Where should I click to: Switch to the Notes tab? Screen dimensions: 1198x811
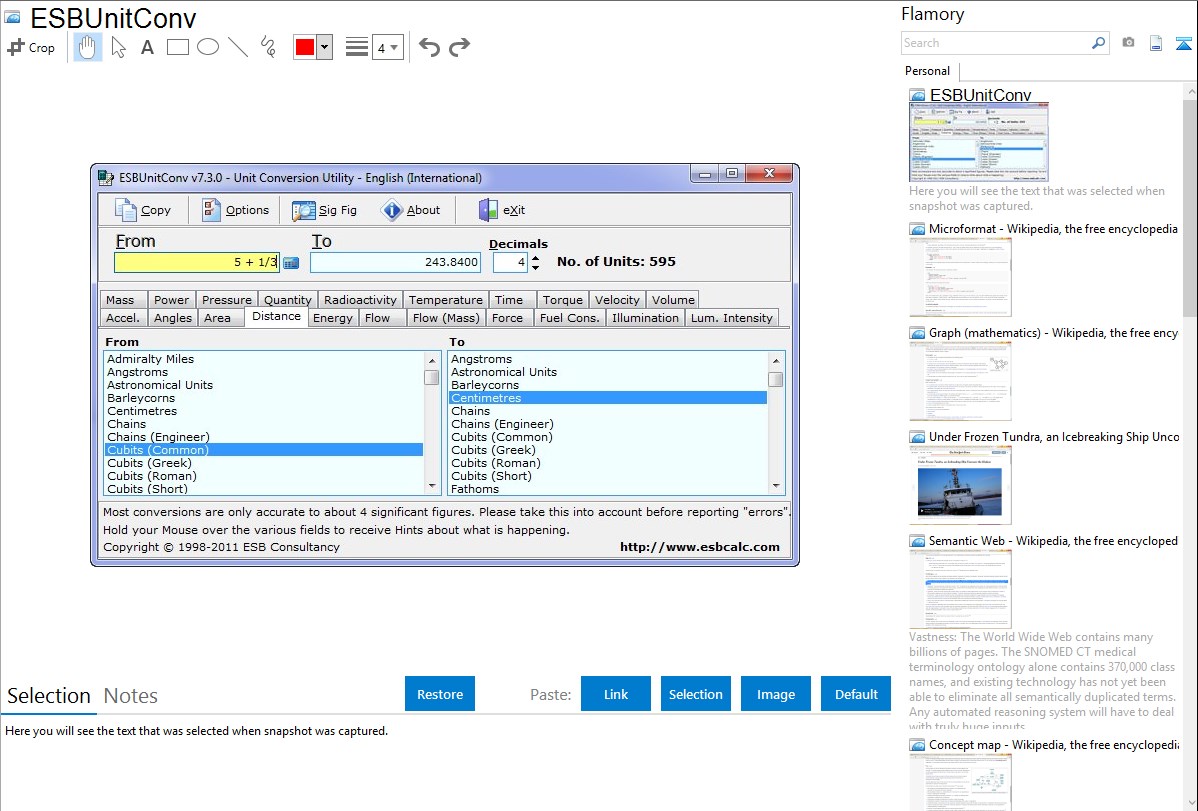pos(130,696)
